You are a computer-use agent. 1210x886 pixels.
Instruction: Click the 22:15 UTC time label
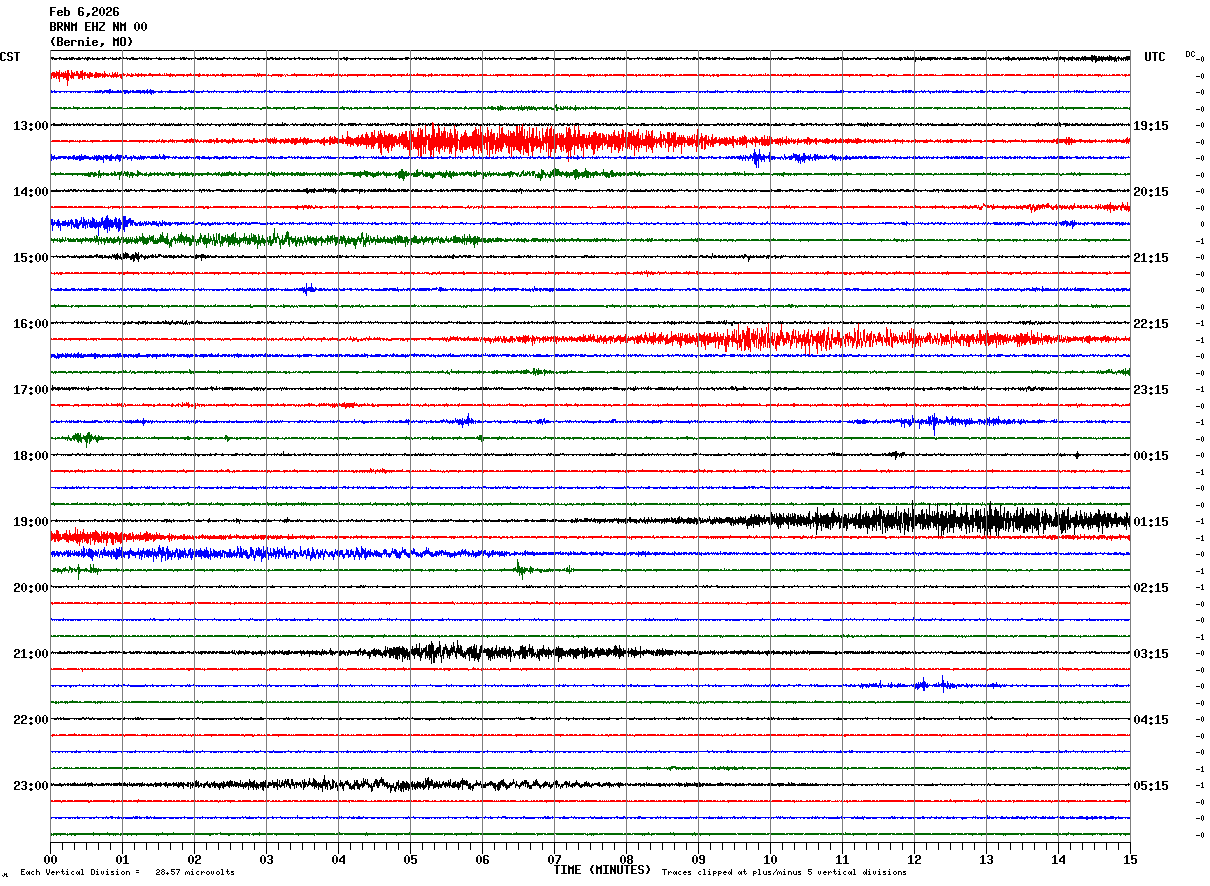pyautogui.click(x=1151, y=324)
